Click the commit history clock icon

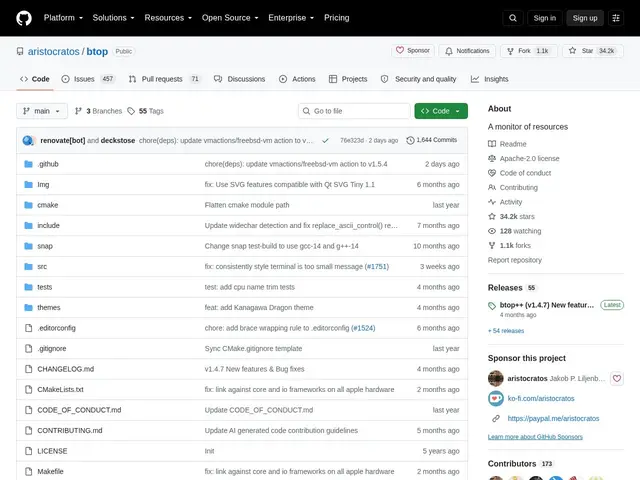(x=410, y=140)
